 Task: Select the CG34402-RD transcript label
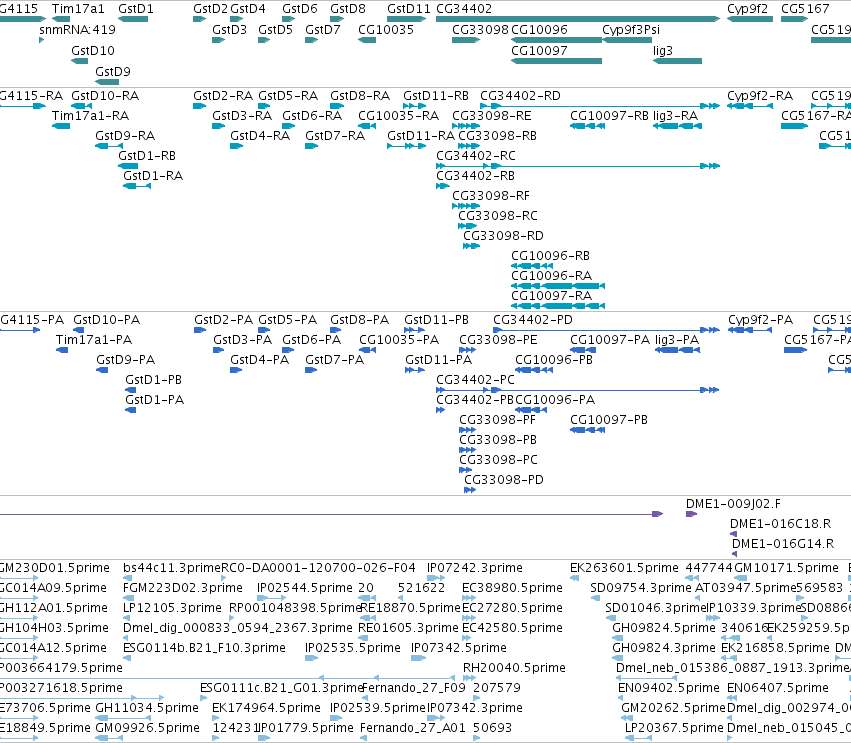pos(520,96)
